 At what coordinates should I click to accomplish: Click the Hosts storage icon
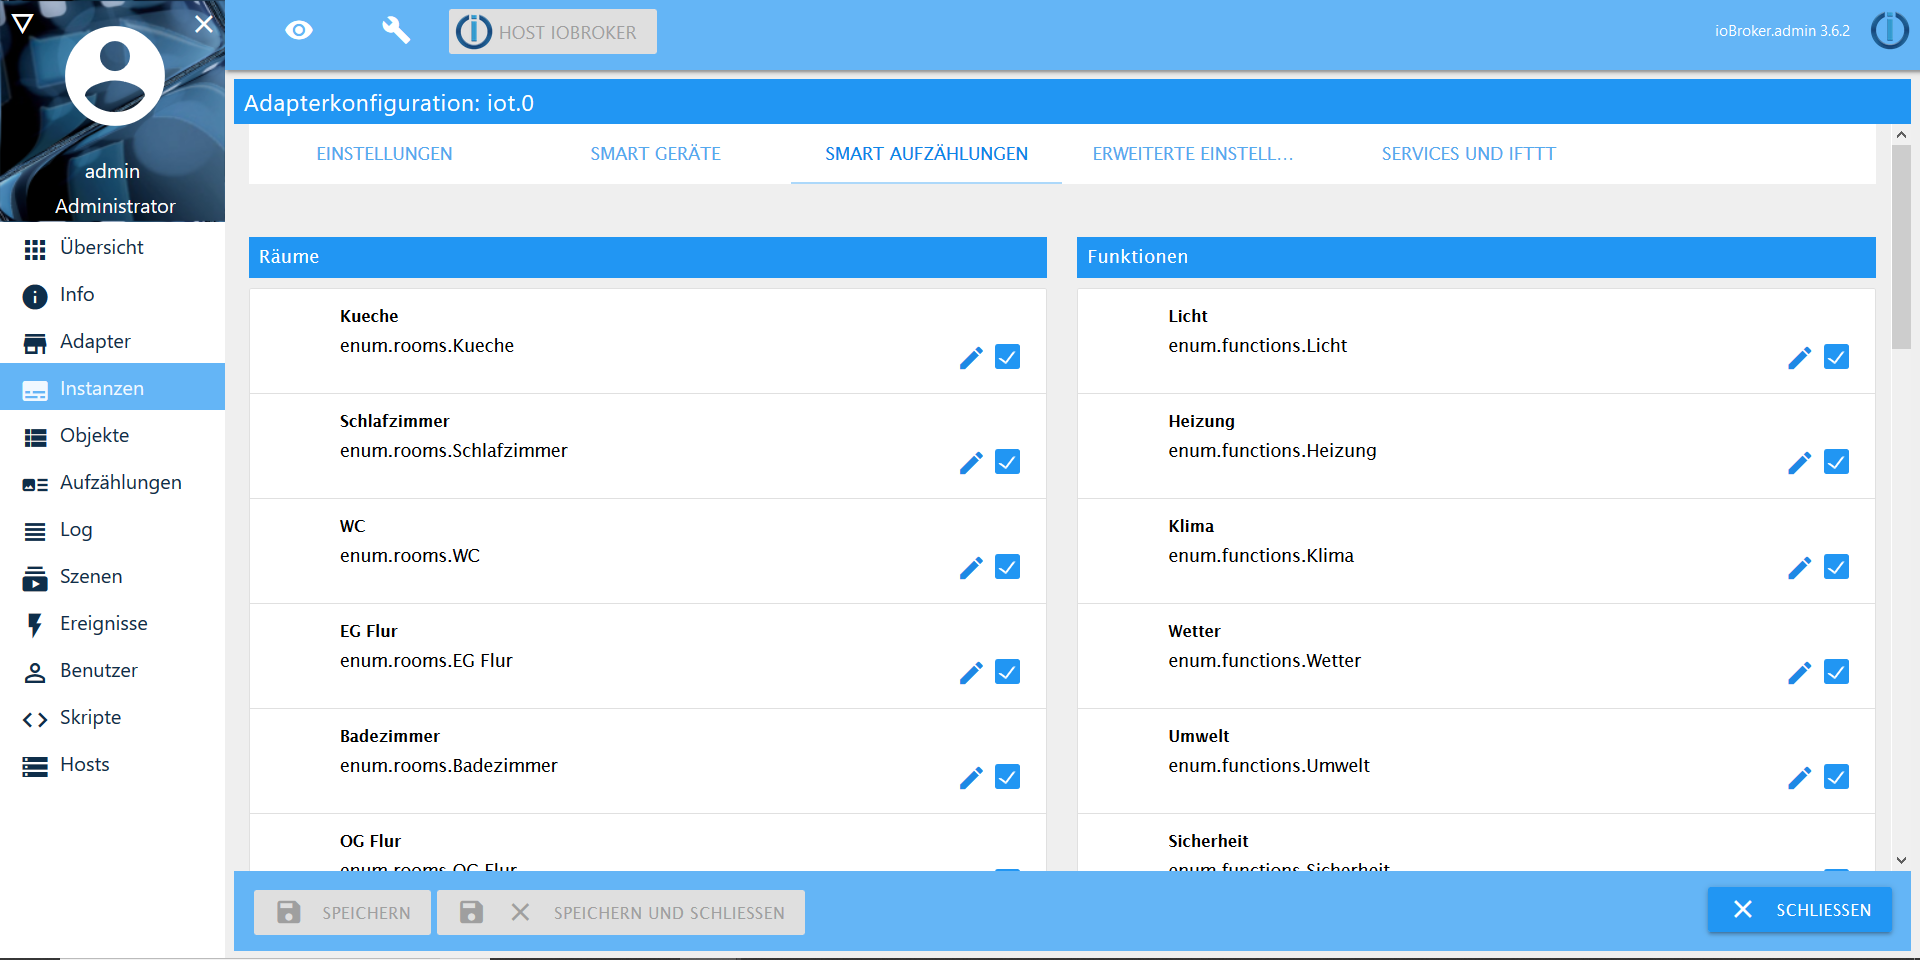click(35, 766)
